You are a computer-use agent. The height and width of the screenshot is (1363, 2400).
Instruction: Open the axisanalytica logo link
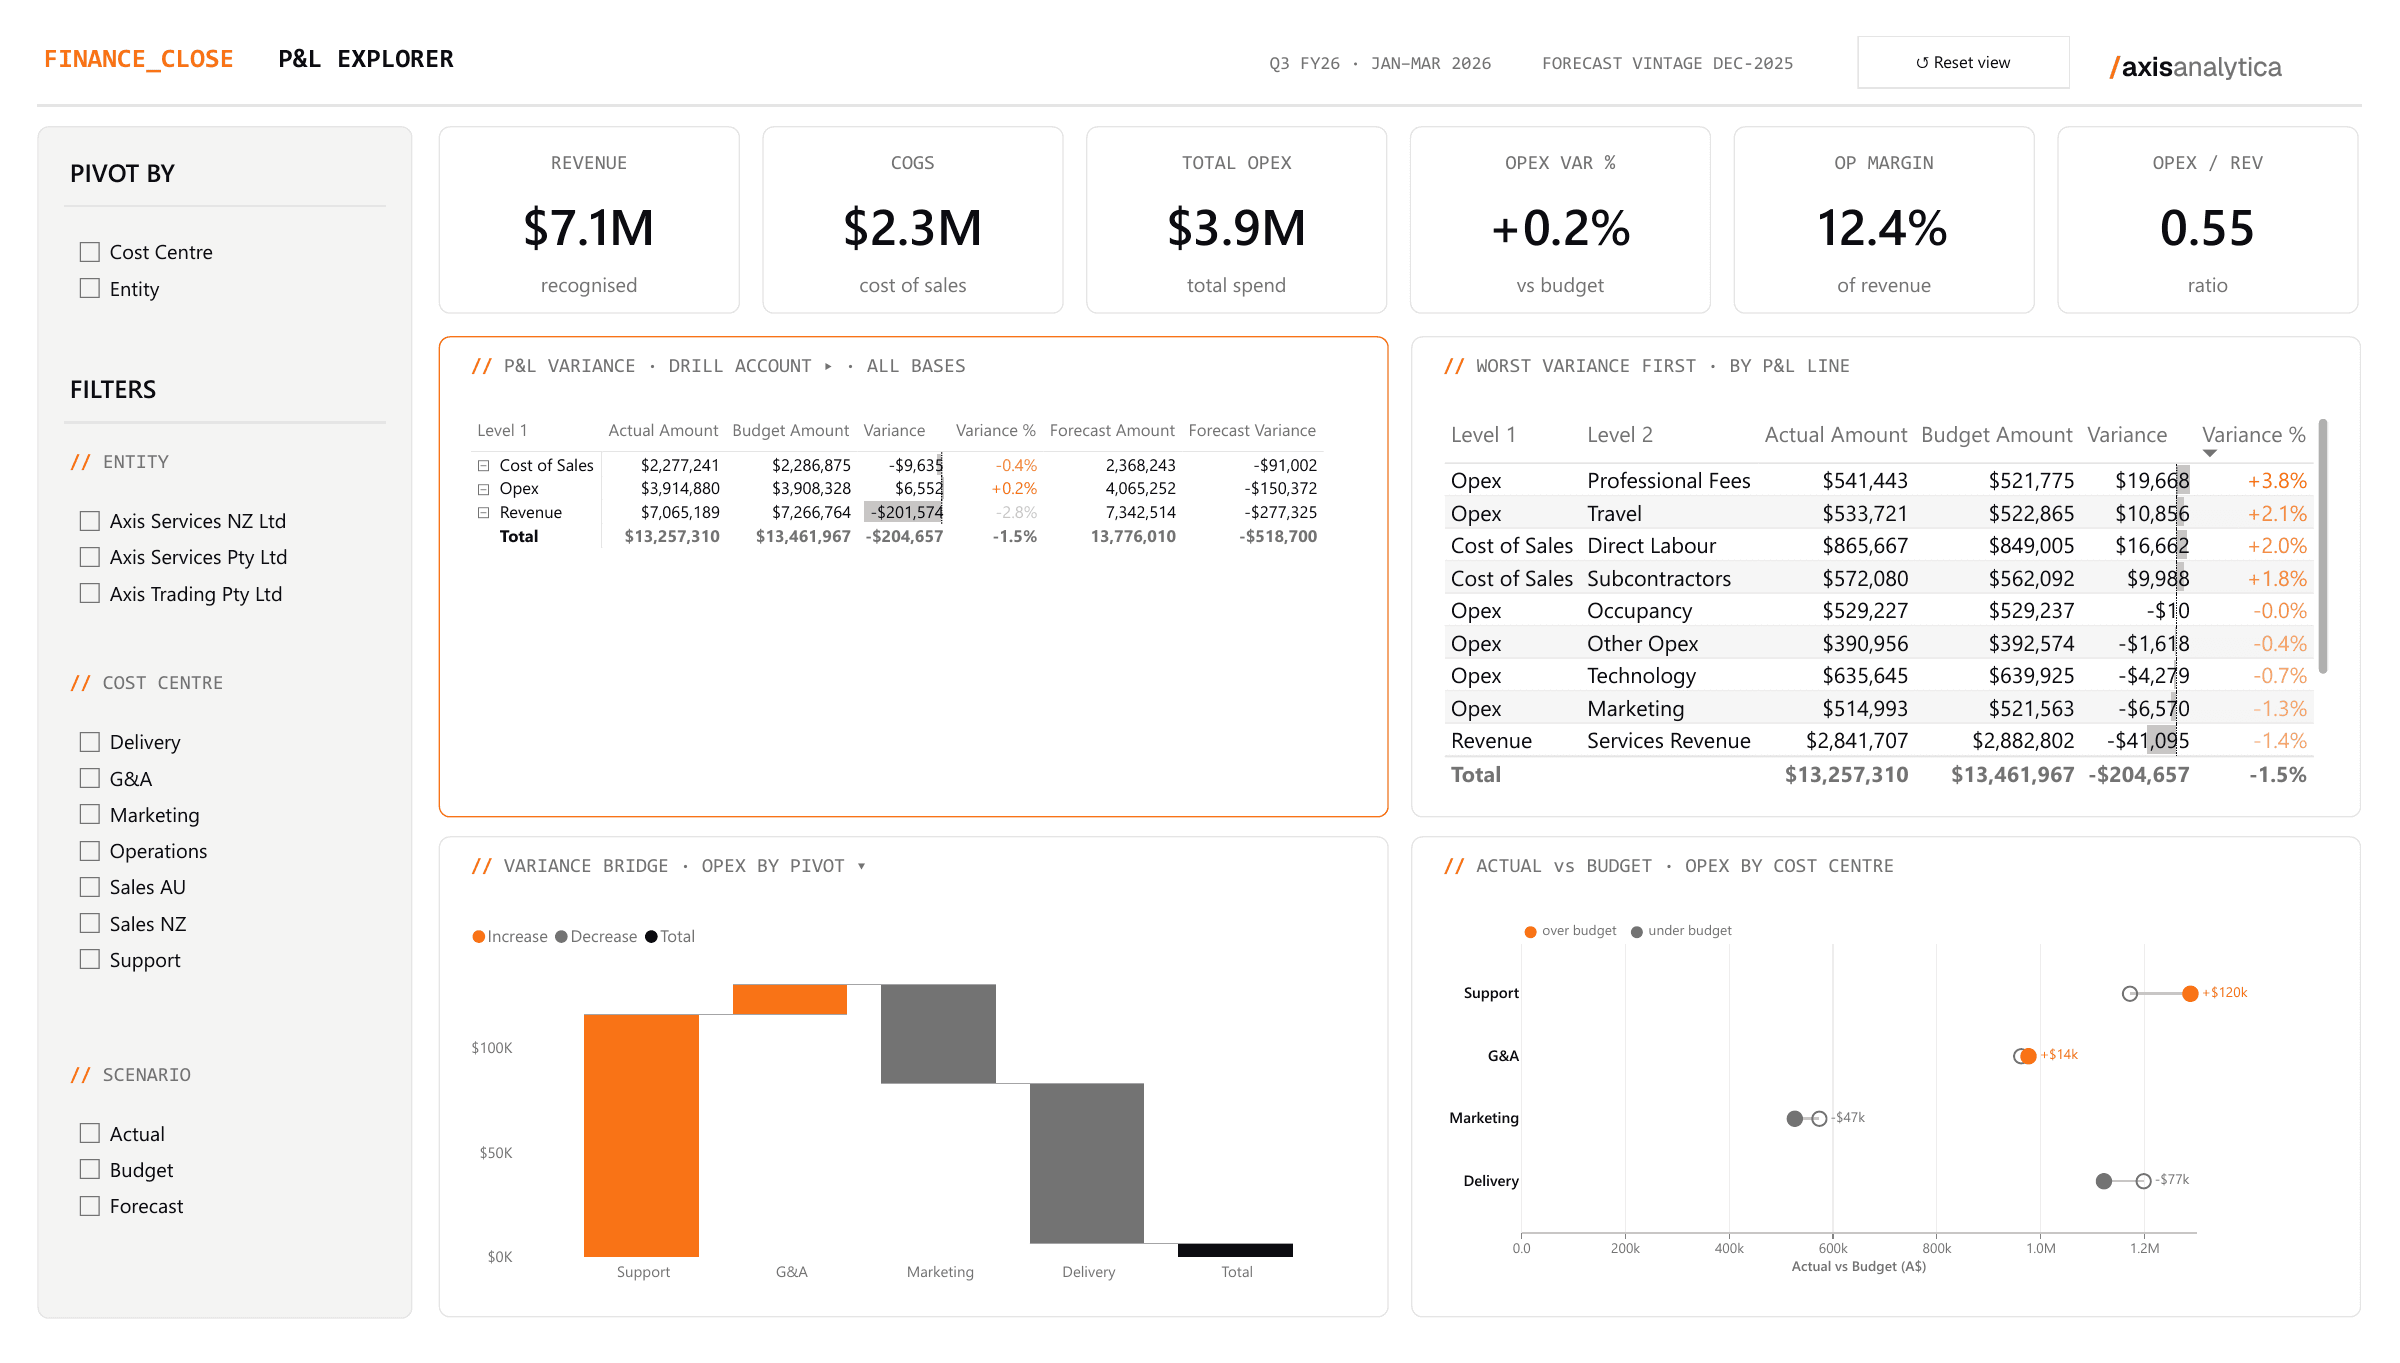click(x=2195, y=67)
